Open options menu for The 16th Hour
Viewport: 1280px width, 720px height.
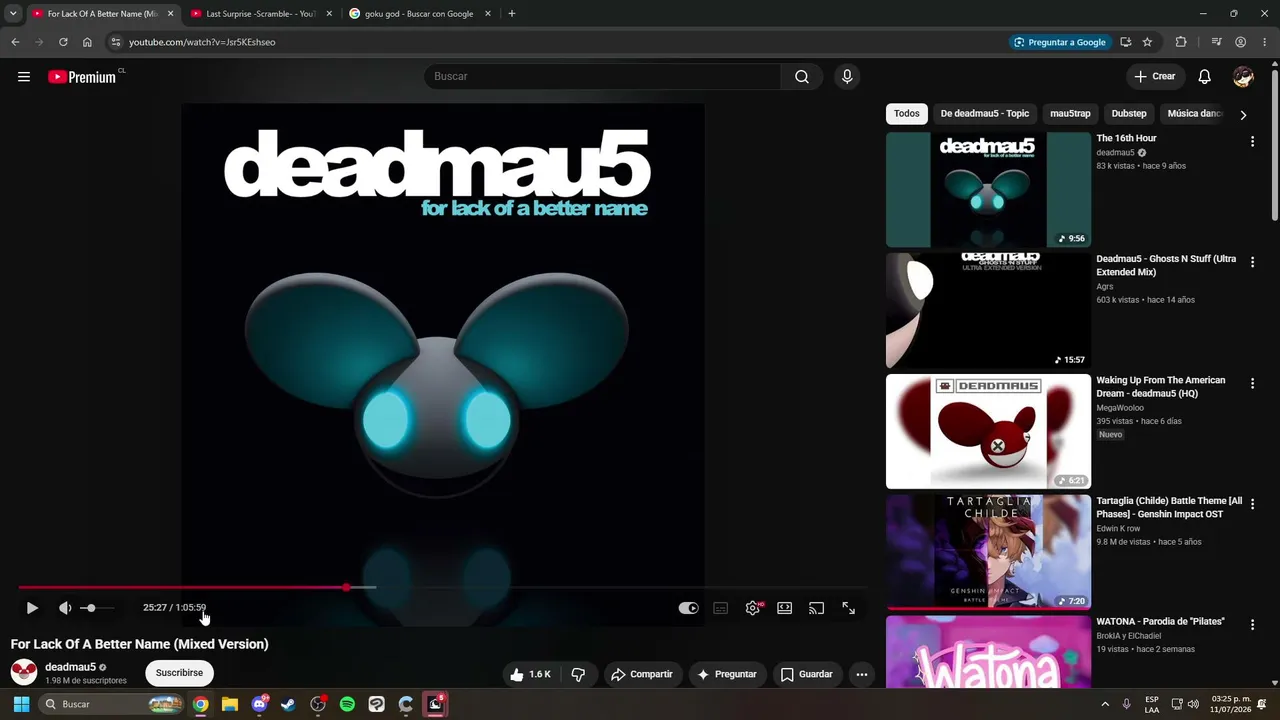(x=1252, y=142)
